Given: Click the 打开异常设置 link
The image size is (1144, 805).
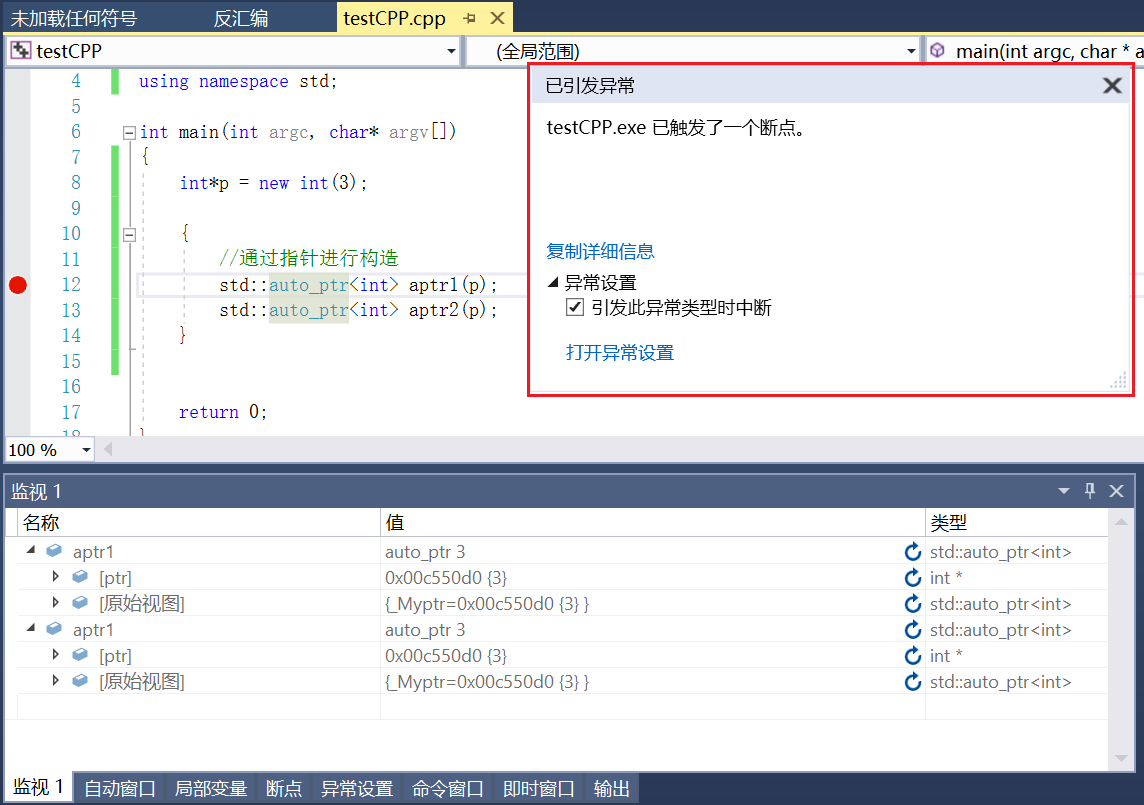Looking at the screenshot, I should pyautogui.click(x=620, y=352).
